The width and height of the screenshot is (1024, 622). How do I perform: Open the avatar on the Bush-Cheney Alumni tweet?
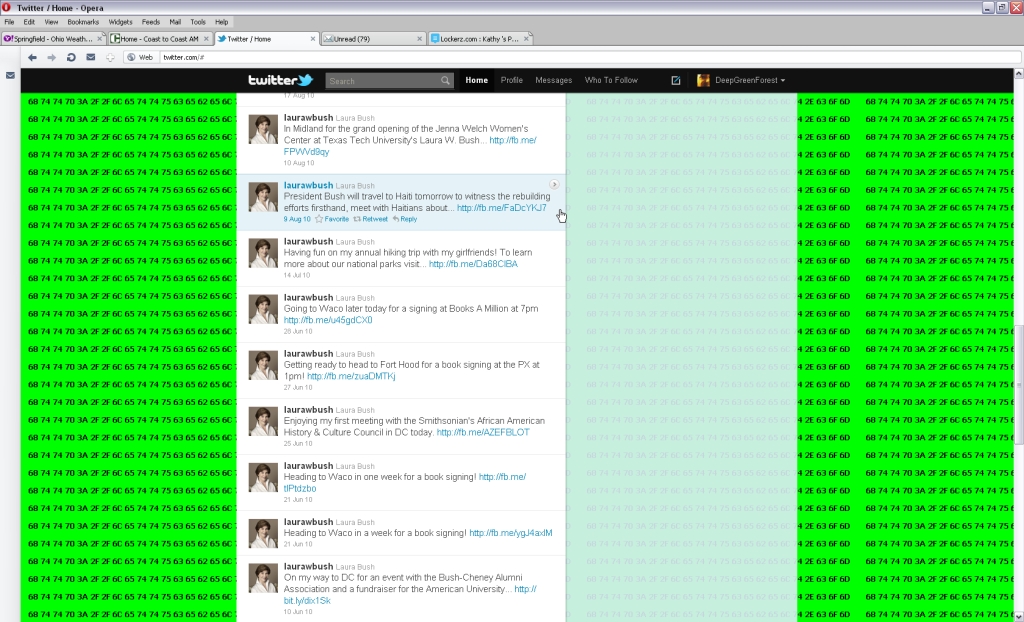263,578
